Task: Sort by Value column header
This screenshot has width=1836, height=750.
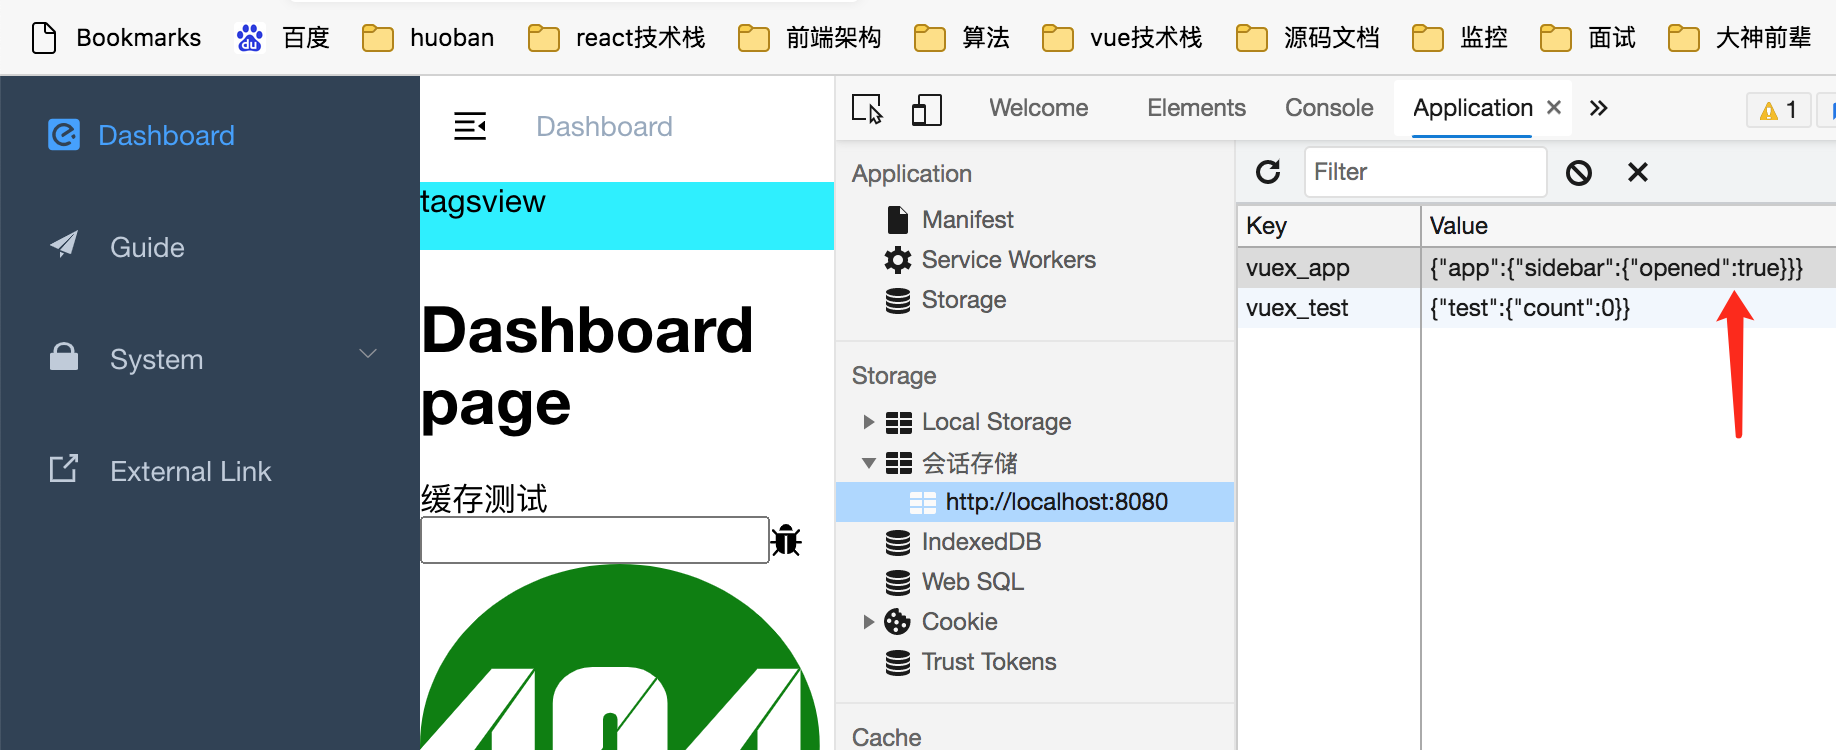Action: click(1628, 226)
